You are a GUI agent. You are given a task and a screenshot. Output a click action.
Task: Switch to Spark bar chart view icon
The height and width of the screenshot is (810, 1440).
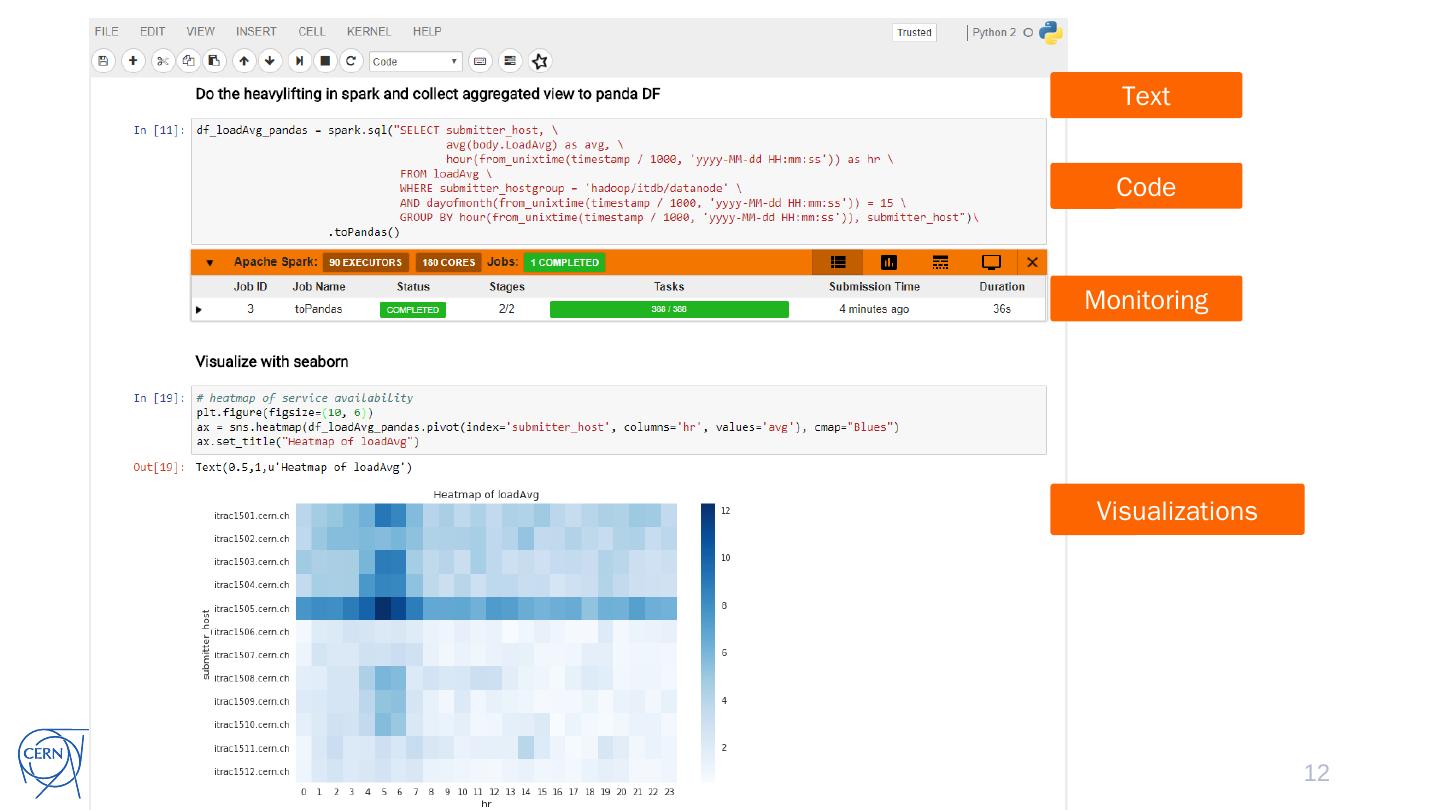(x=889, y=262)
